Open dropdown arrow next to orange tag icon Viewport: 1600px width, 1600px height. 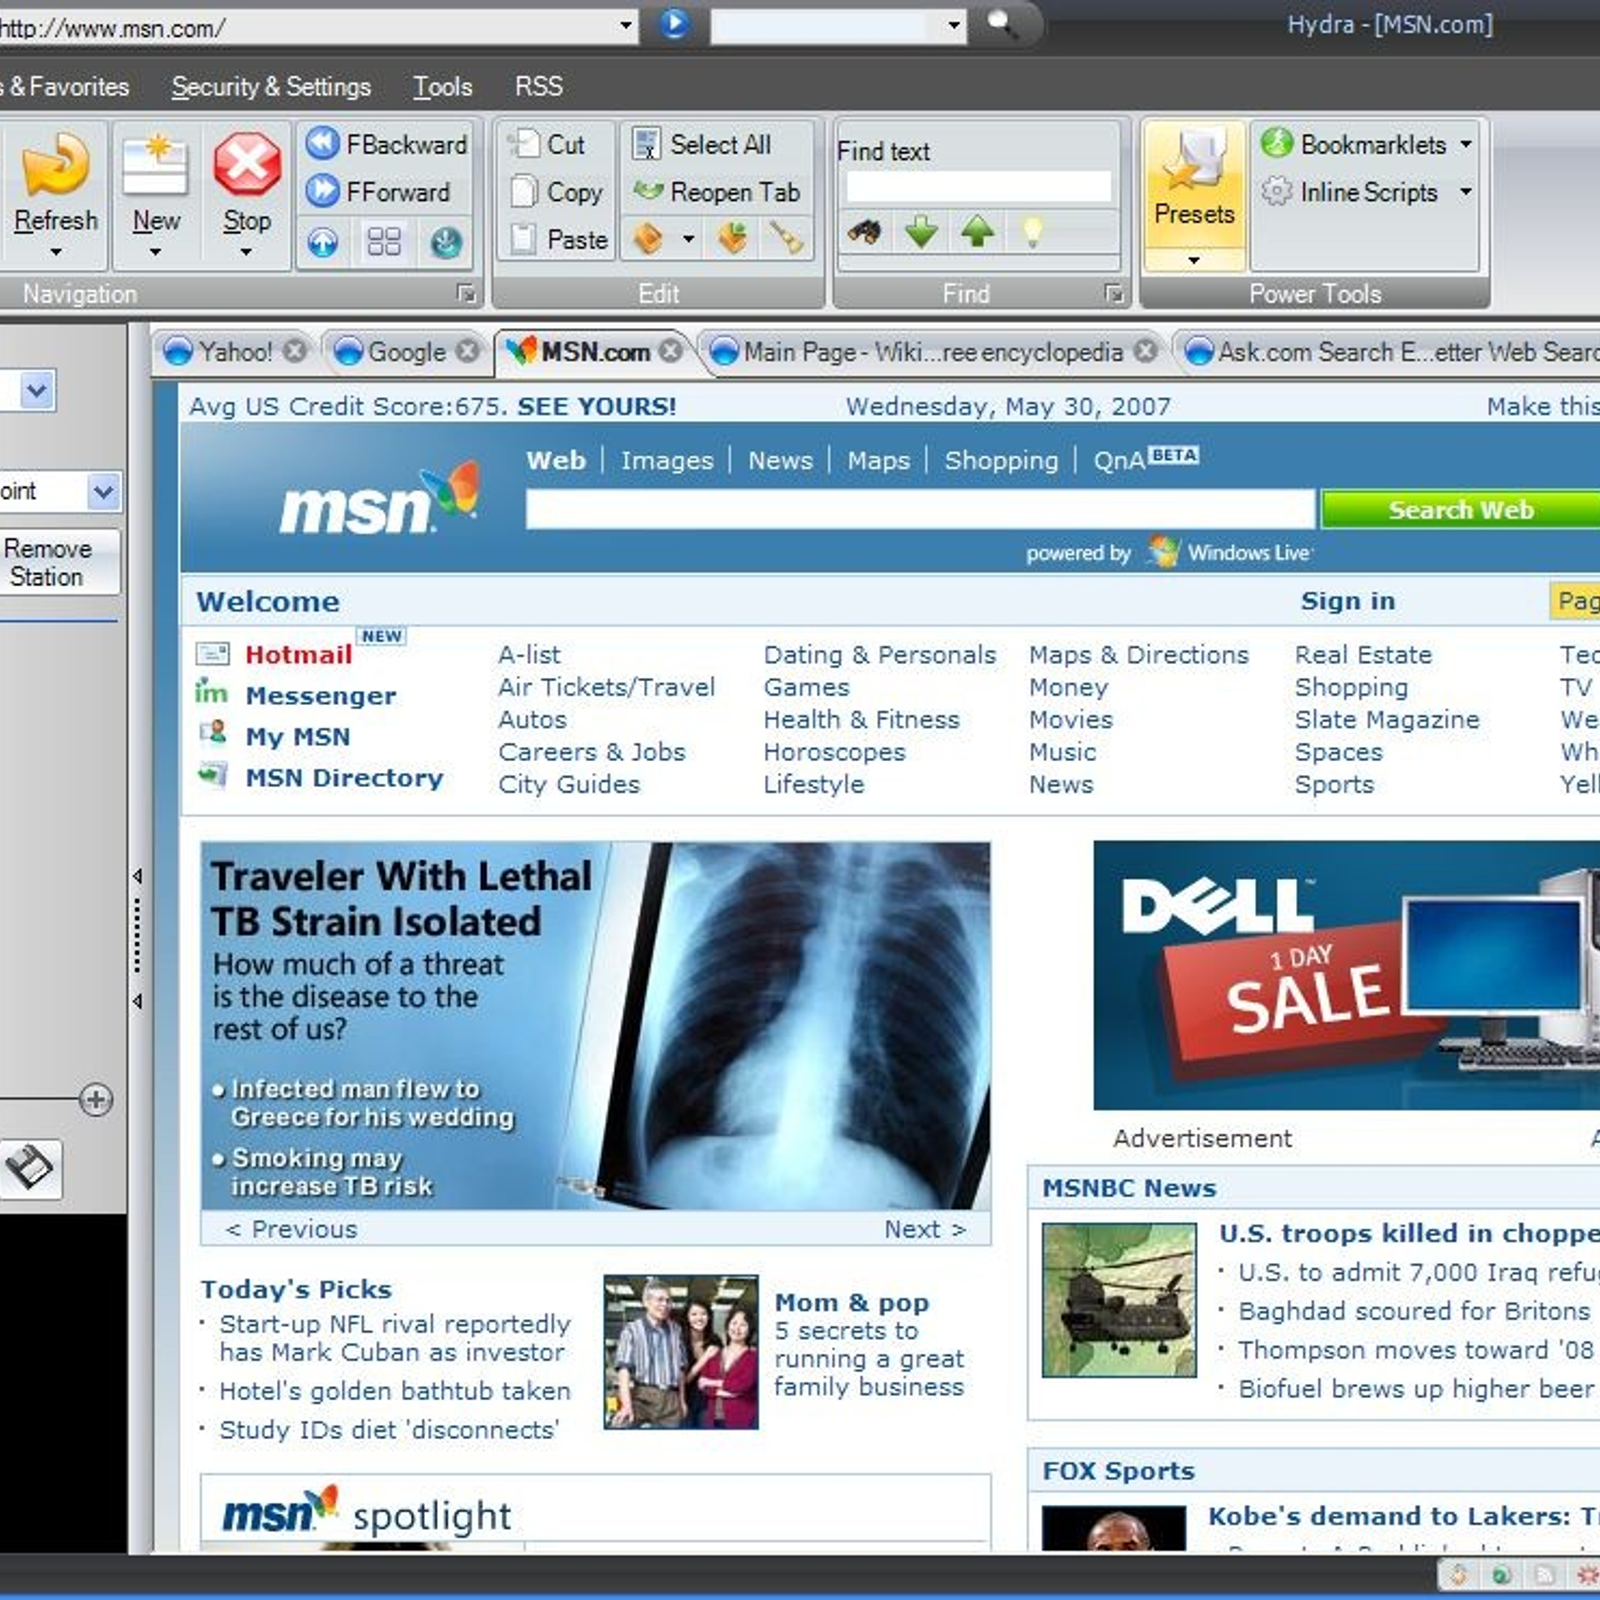coord(688,239)
